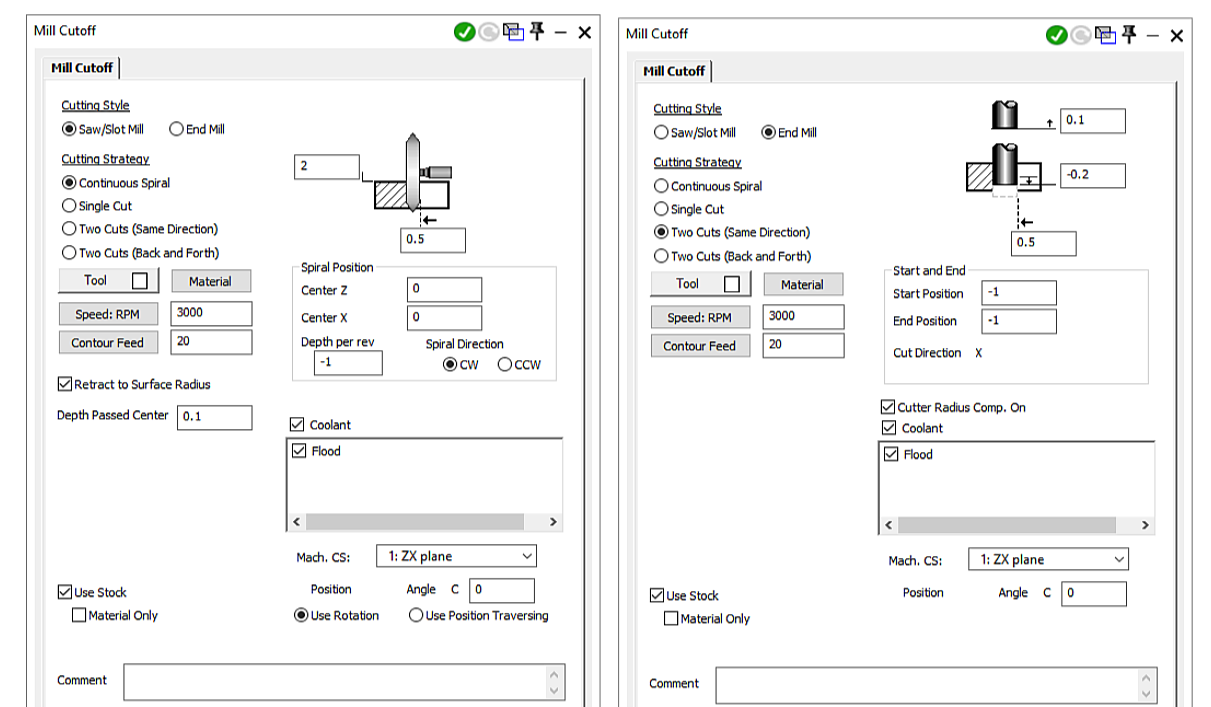Click Speed: RPM button in Start and End dialog

pyautogui.click(x=700, y=317)
